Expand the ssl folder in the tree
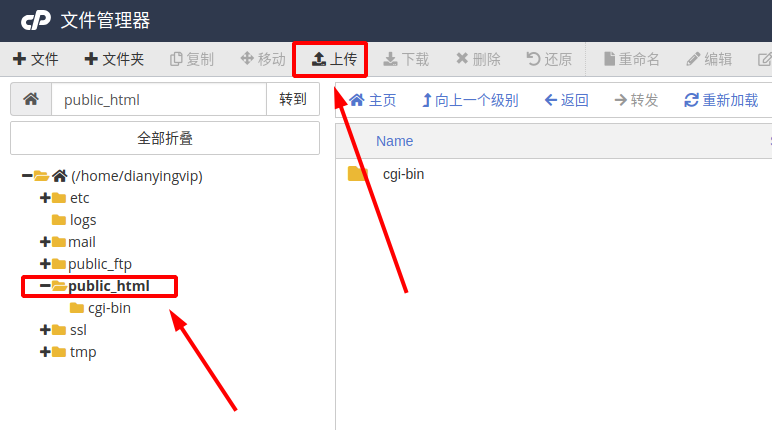The image size is (772, 430). click(x=45, y=330)
